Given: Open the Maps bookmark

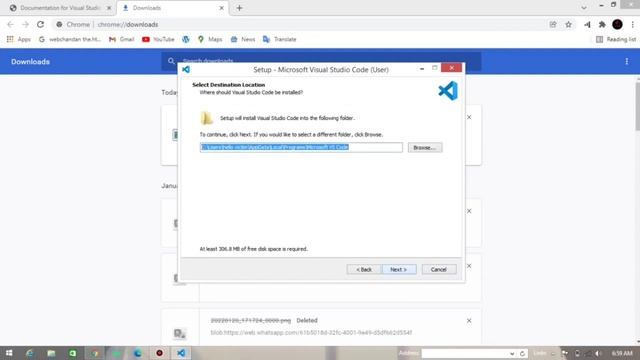Looking at the screenshot, I should [x=210, y=39].
